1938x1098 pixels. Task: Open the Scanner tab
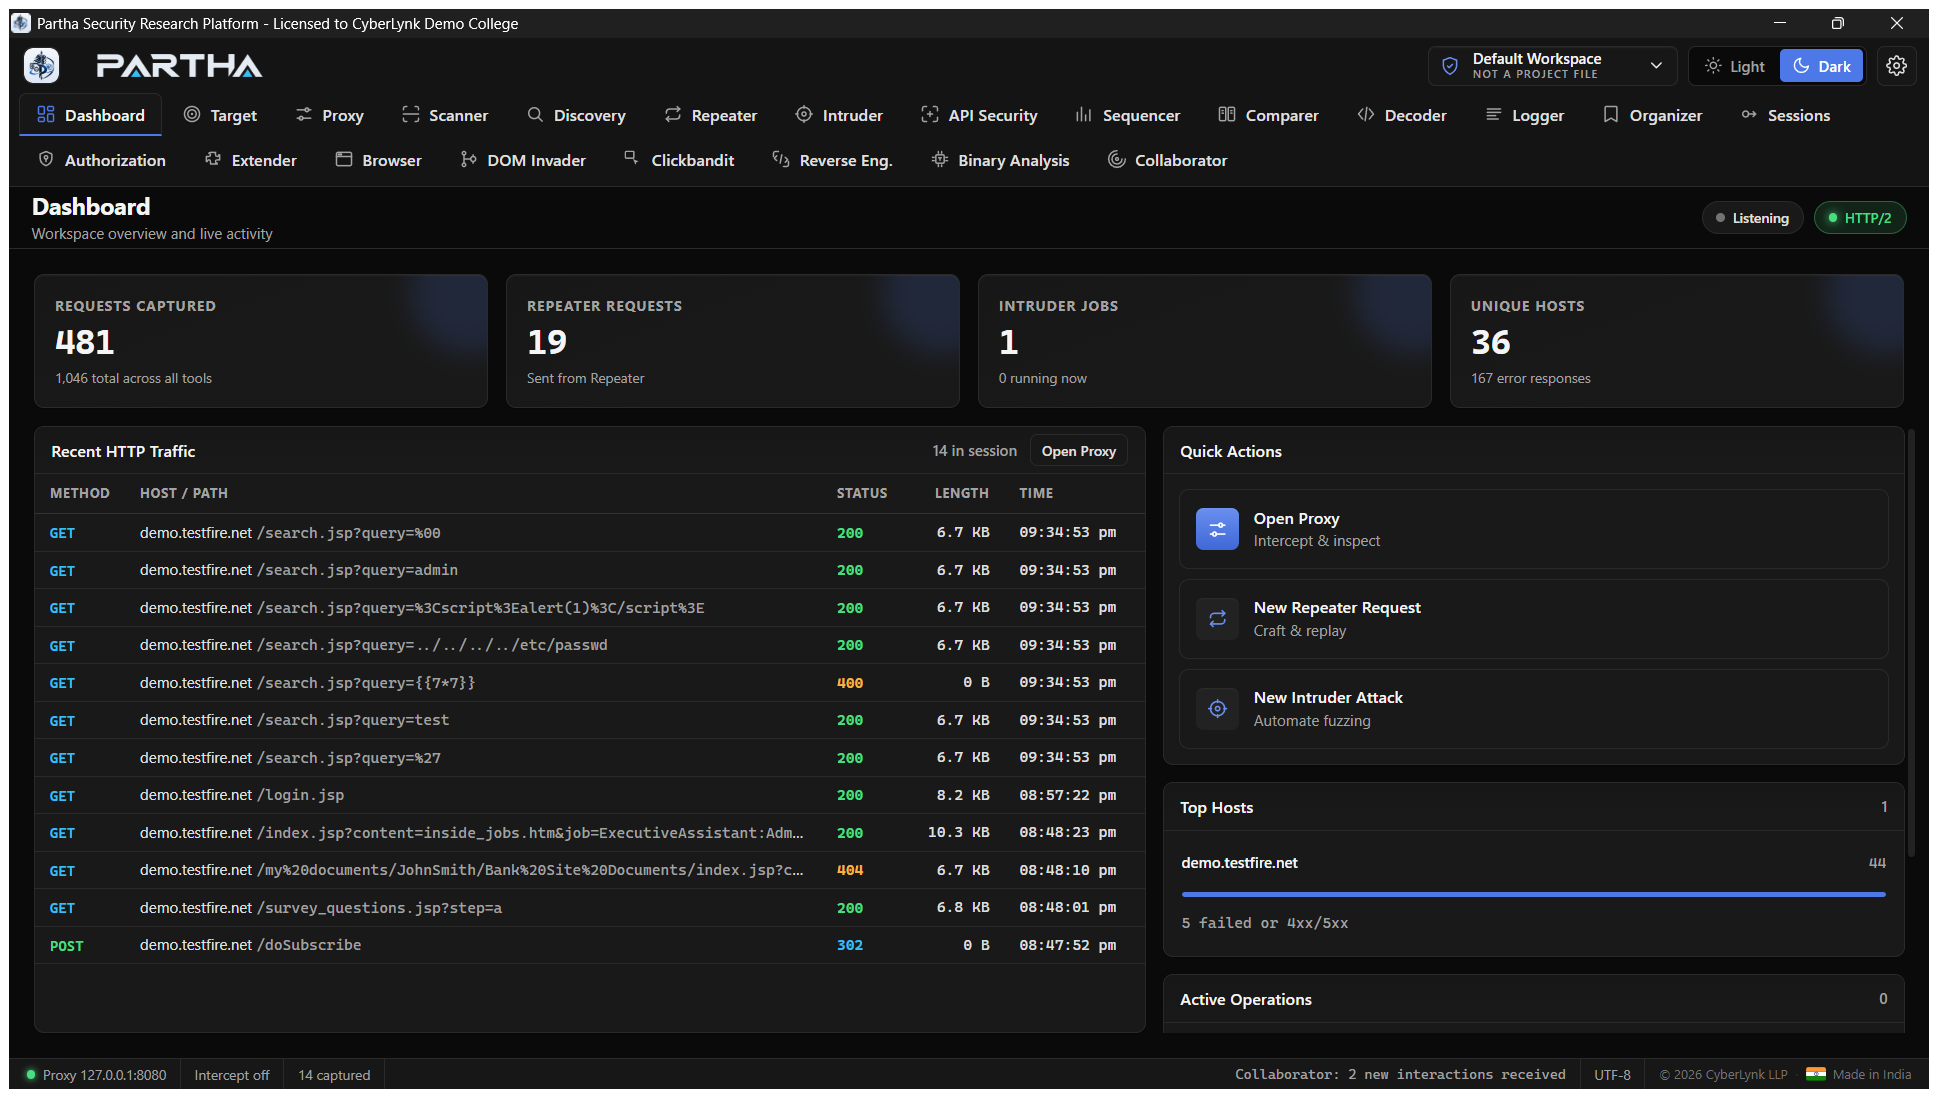point(444,115)
